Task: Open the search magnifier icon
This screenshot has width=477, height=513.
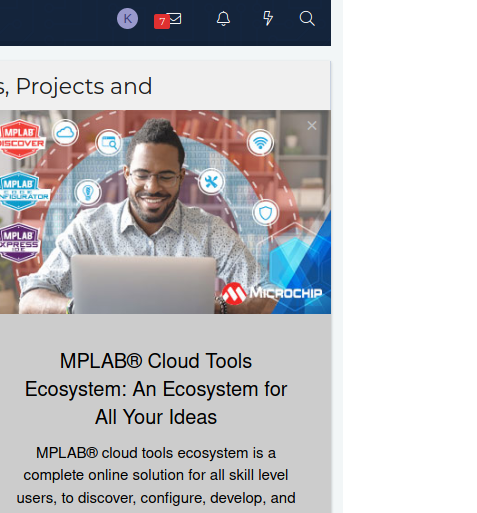Action: tap(307, 19)
